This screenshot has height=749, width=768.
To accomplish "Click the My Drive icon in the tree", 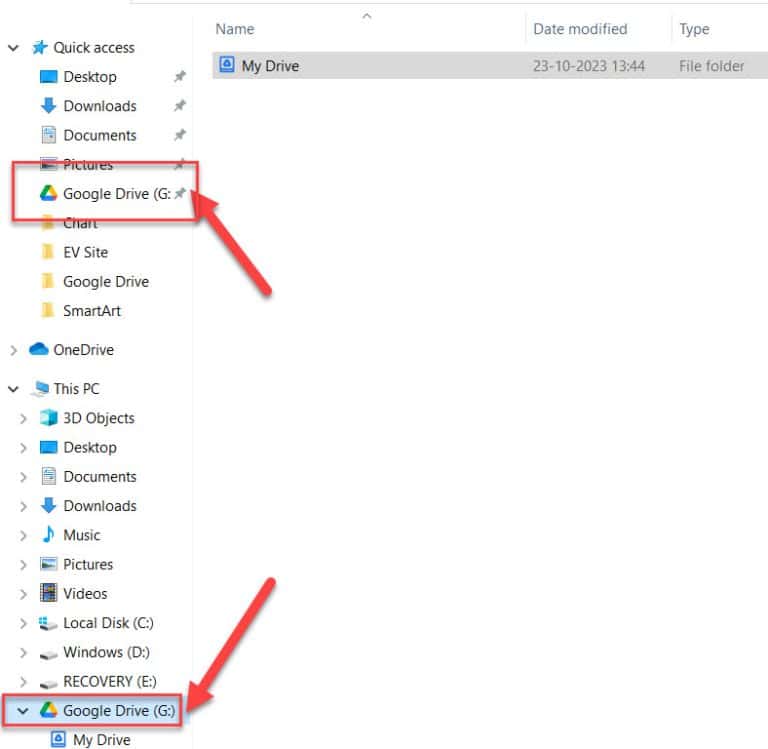I will pos(58,739).
